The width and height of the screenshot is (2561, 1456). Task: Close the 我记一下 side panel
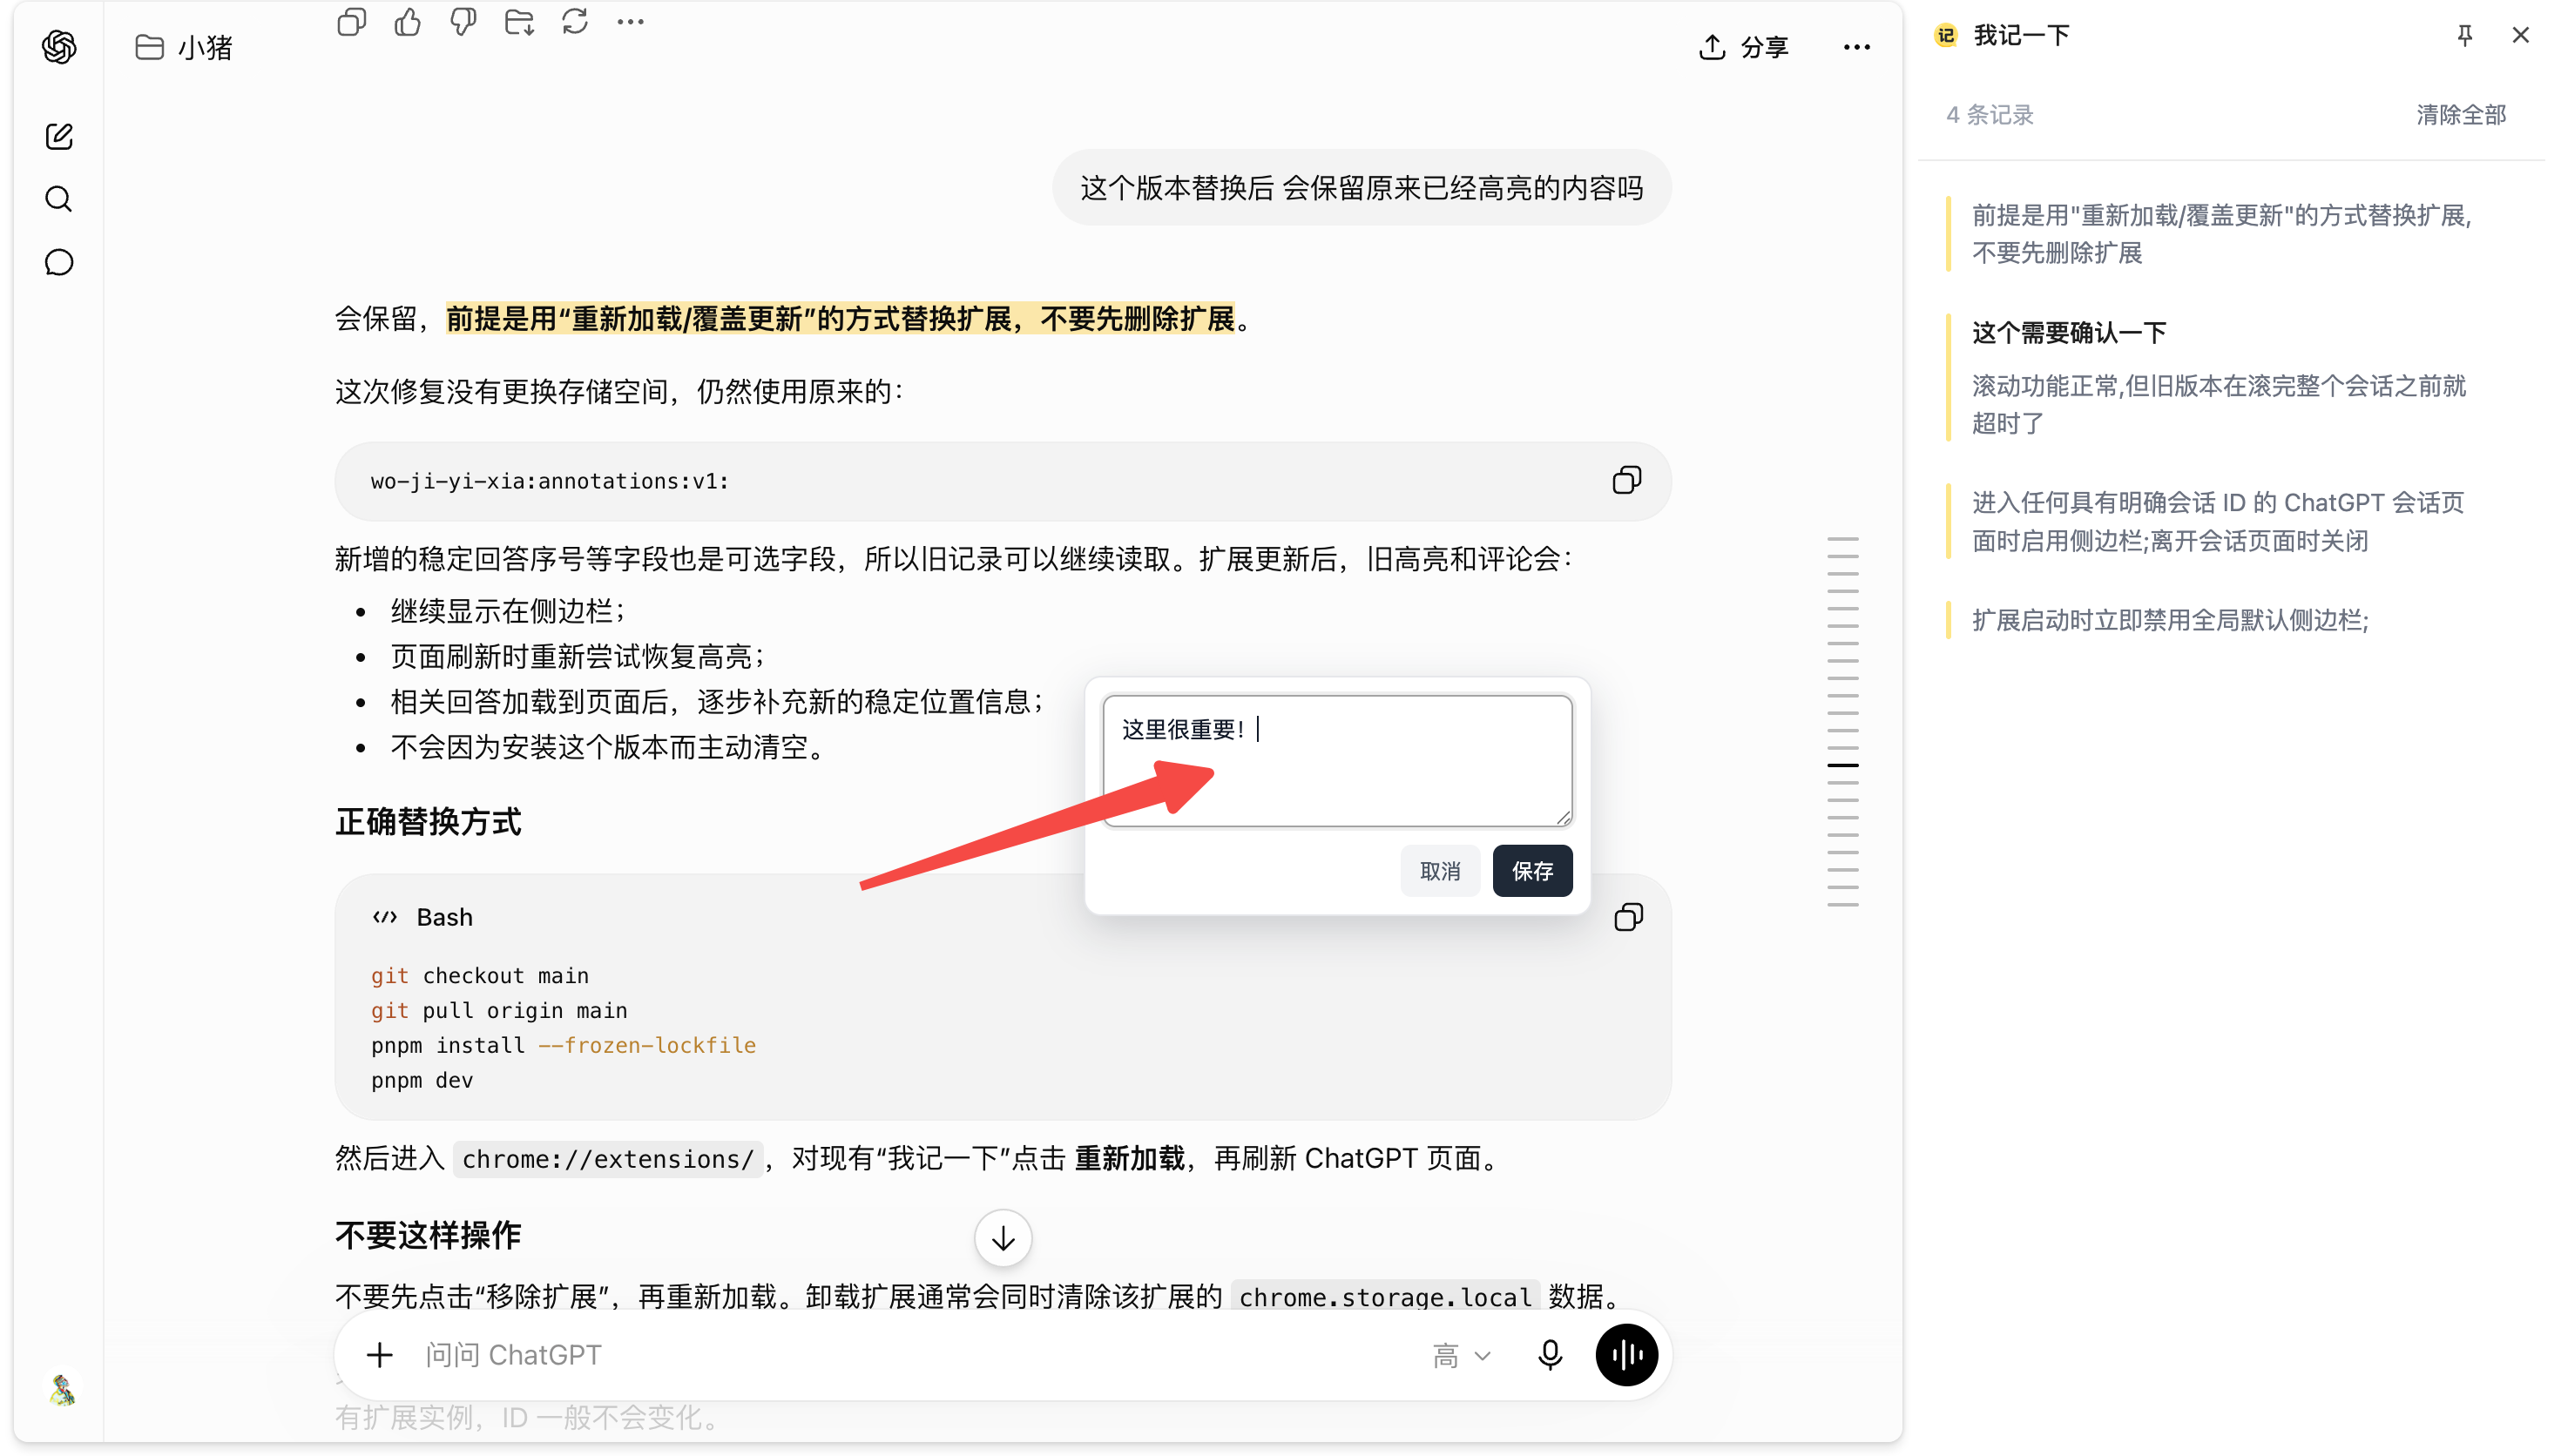pos(2520,35)
